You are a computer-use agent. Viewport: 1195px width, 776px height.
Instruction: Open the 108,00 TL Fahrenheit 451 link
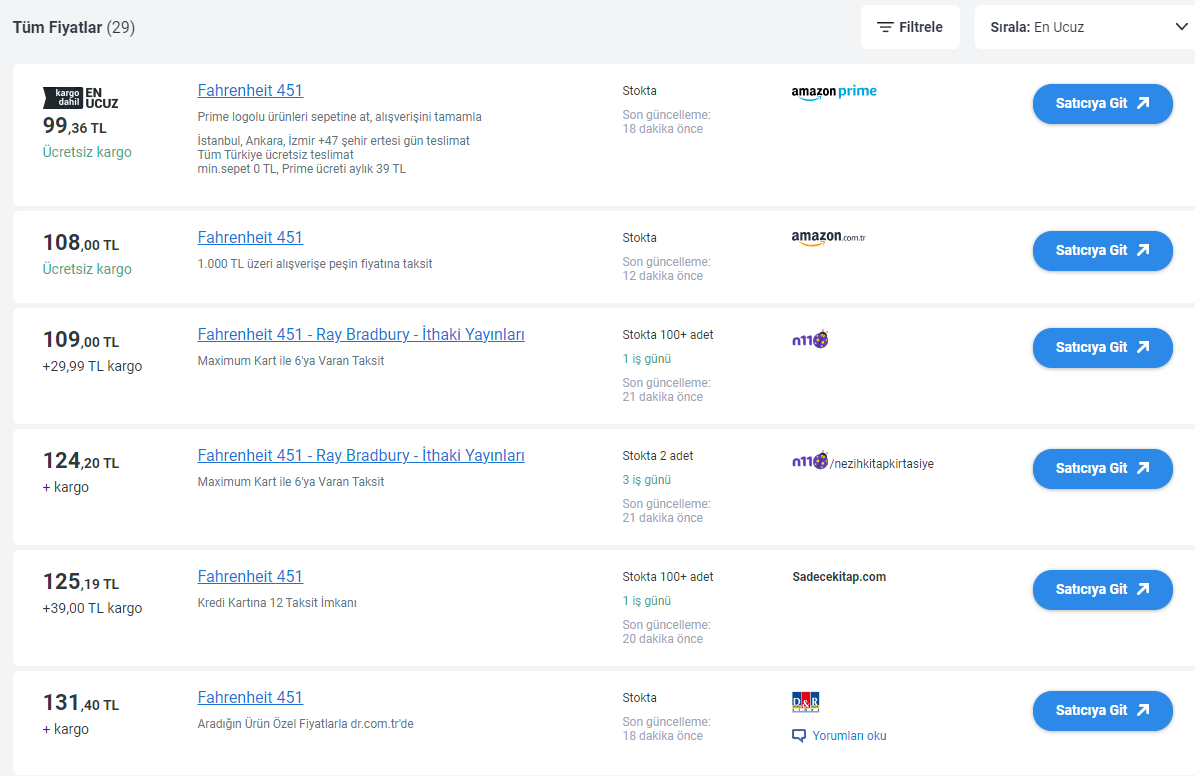[250, 238]
